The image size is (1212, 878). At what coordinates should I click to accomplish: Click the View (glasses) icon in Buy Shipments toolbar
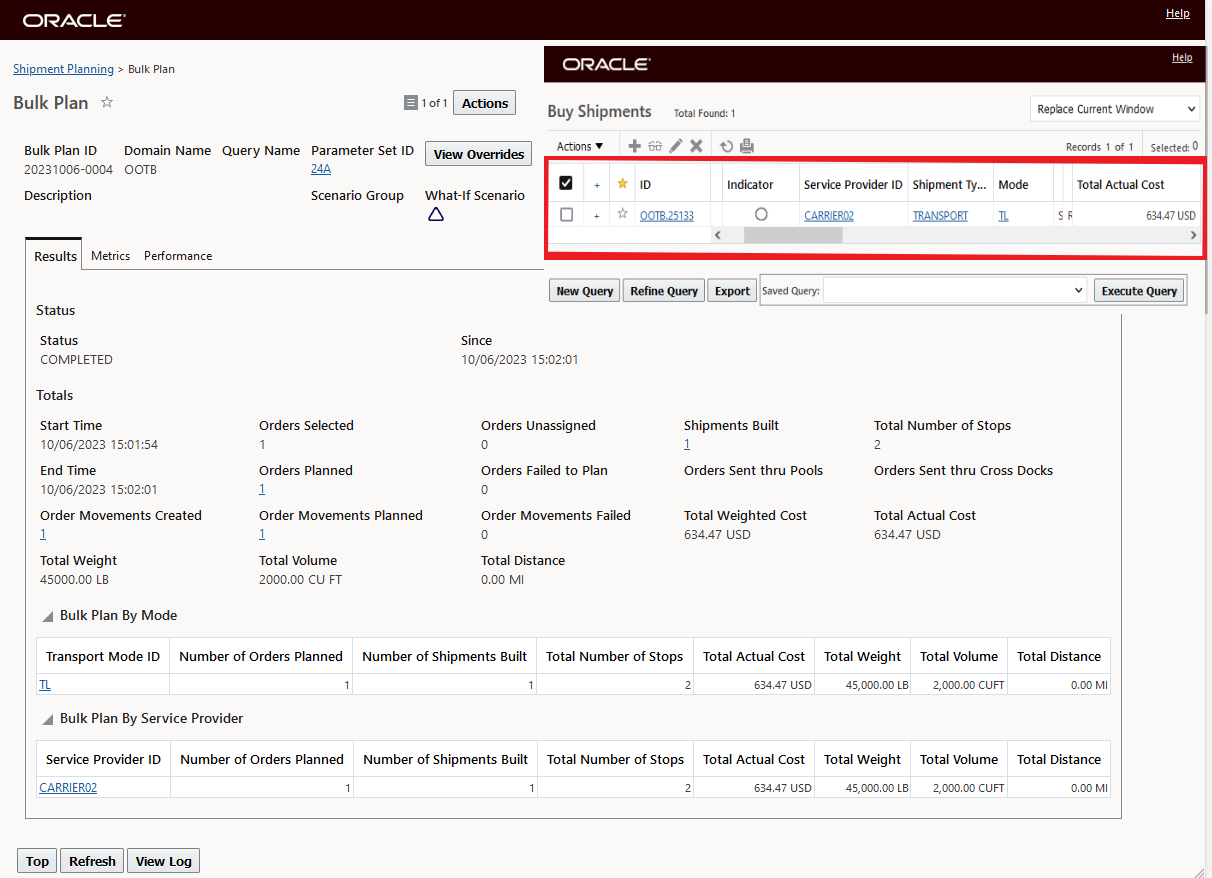(x=655, y=146)
